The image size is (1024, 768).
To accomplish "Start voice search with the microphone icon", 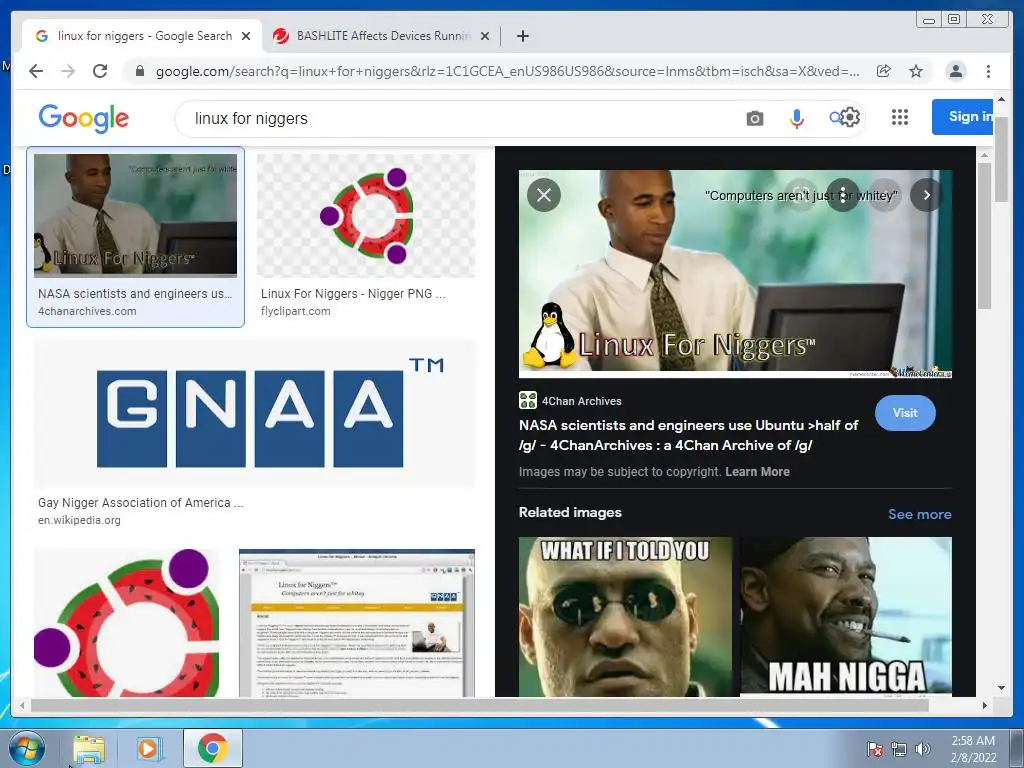I will (796, 118).
